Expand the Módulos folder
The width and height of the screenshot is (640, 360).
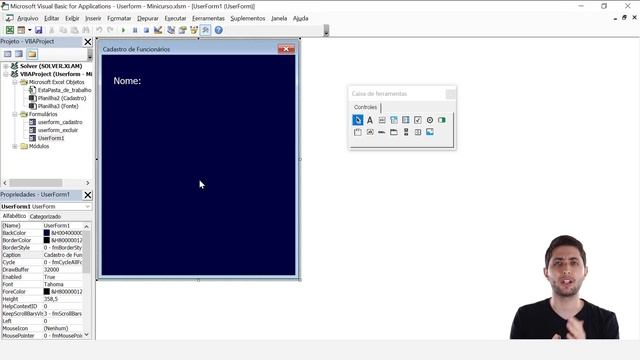click(x=15, y=146)
